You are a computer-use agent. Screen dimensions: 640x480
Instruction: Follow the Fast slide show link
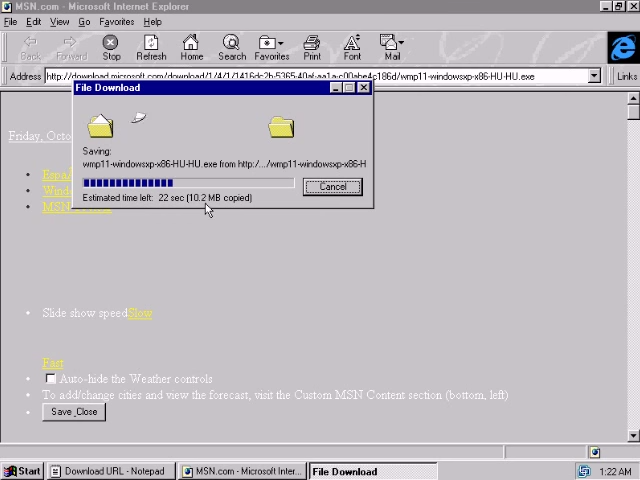53,363
